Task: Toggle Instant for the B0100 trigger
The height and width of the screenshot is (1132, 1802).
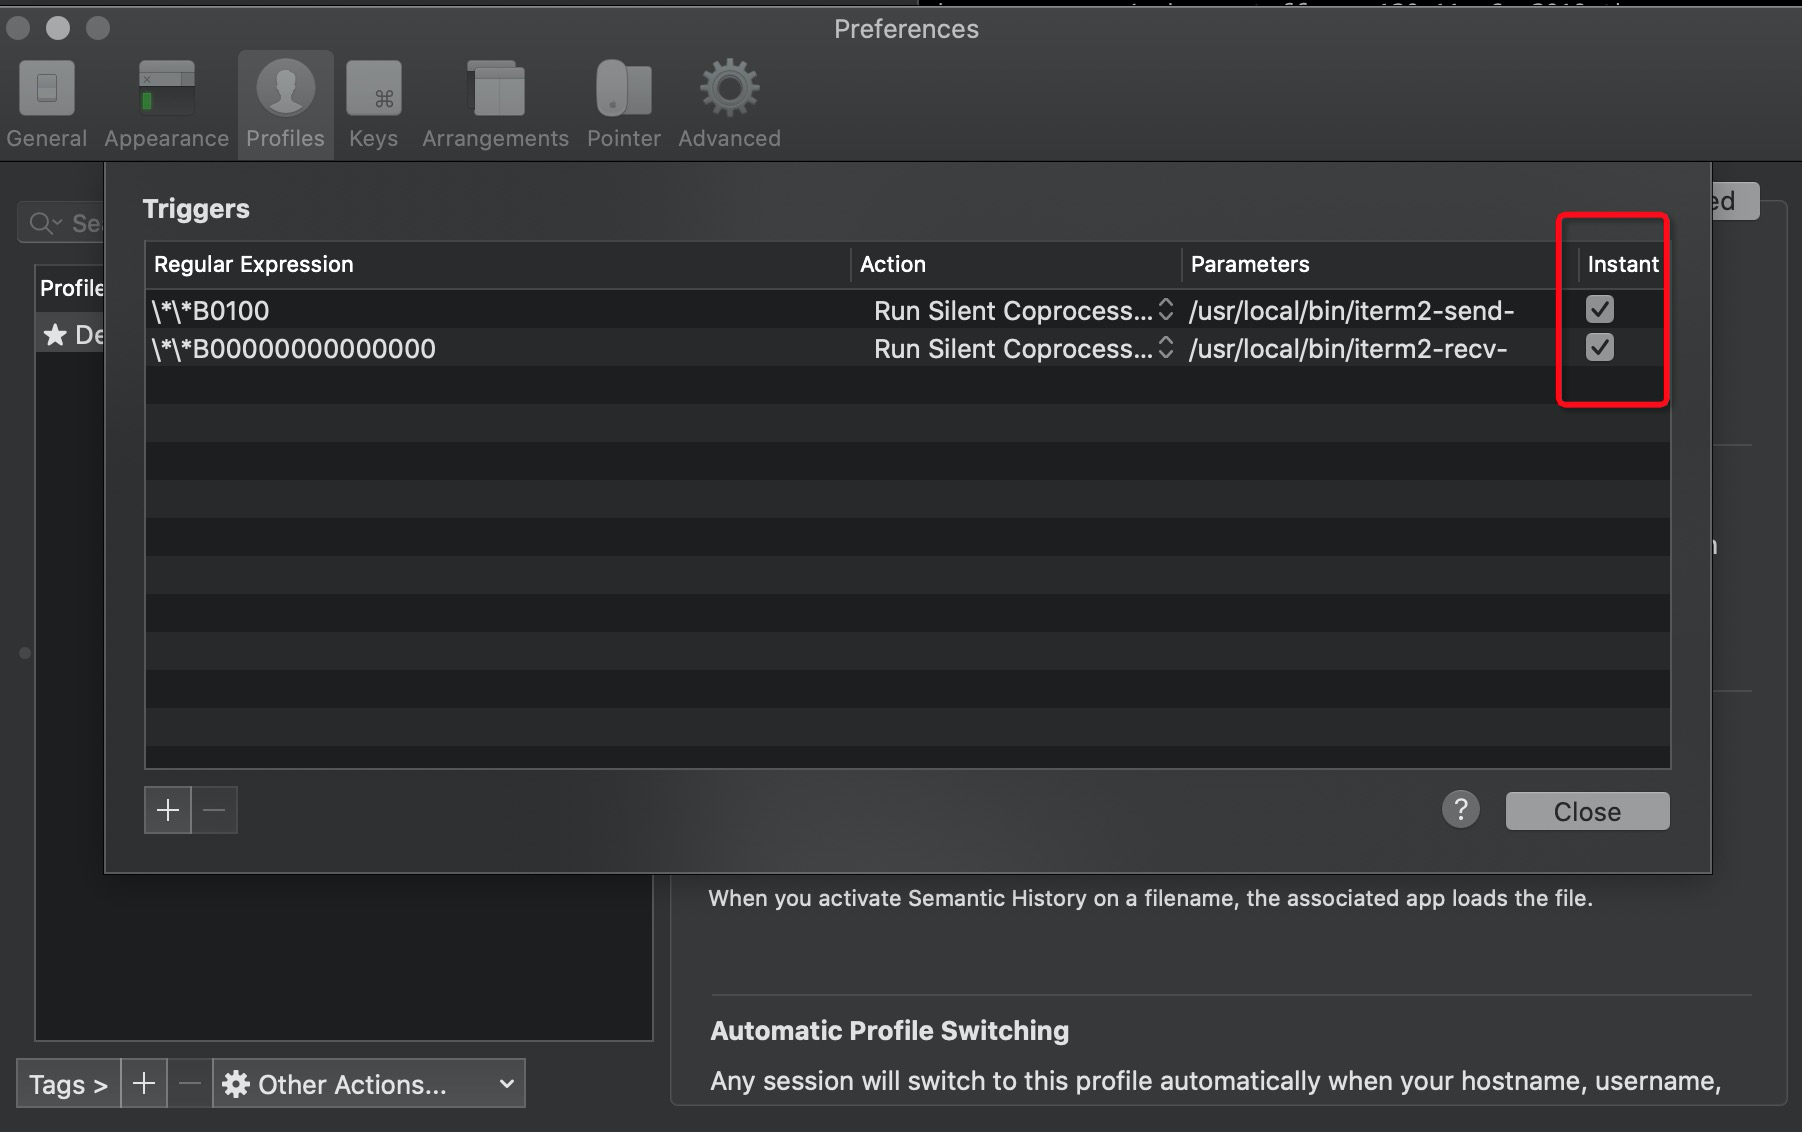Action: [x=1600, y=309]
